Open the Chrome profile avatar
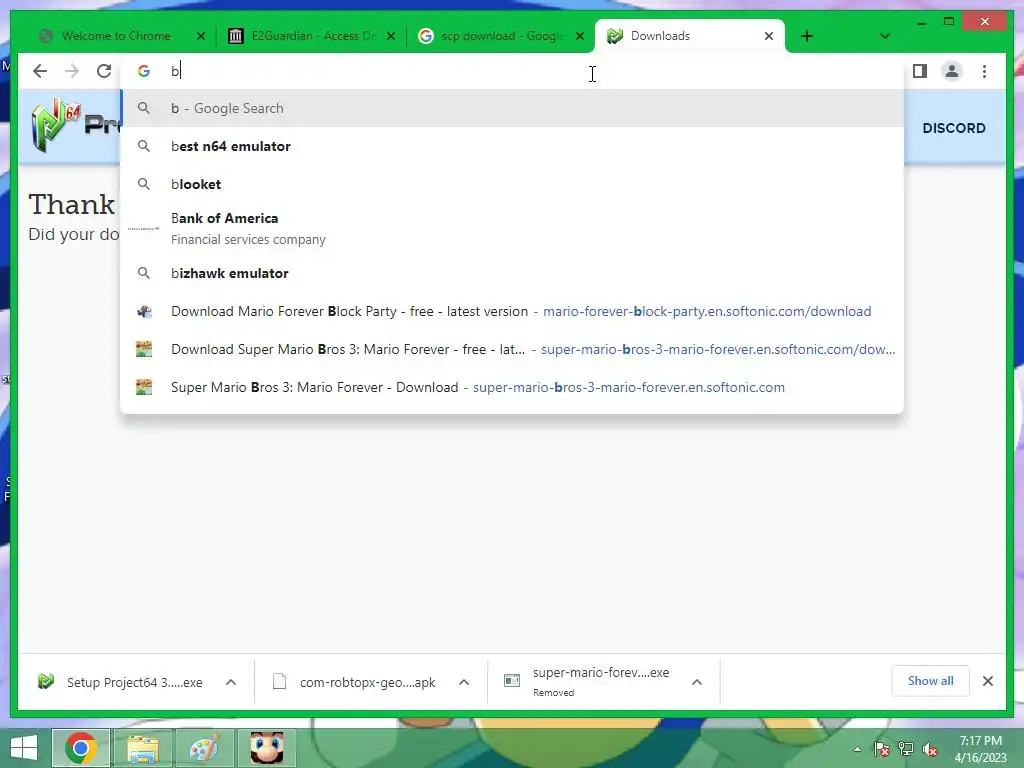Image resolution: width=1024 pixels, height=768 pixels. (x=952, y=71)
